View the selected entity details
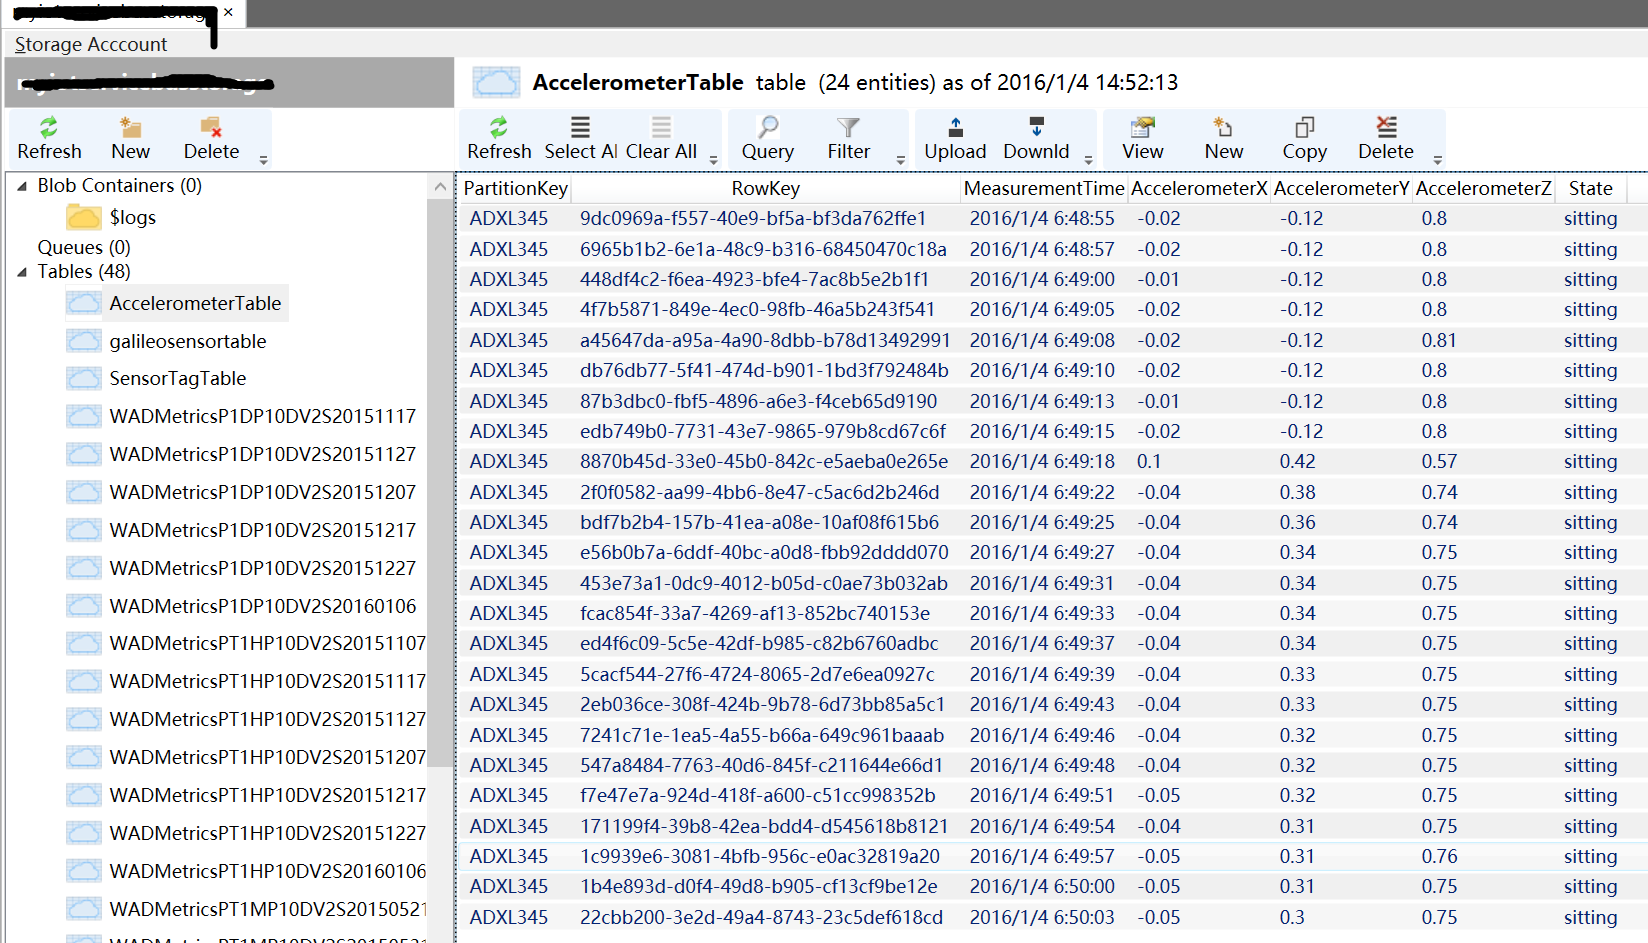 (1141, 138)
